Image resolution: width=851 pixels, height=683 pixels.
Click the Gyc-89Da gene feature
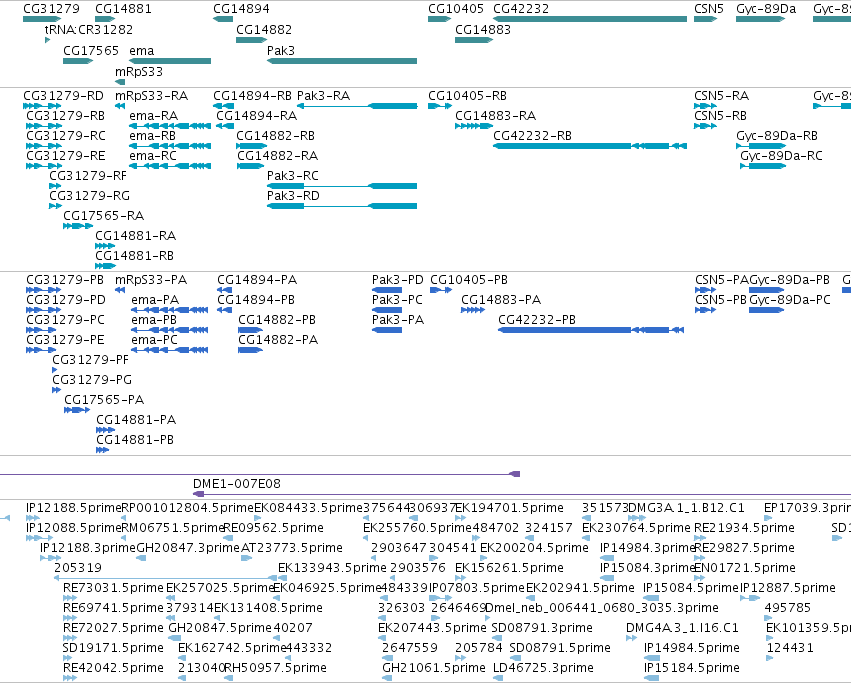(x=760, y=19)
